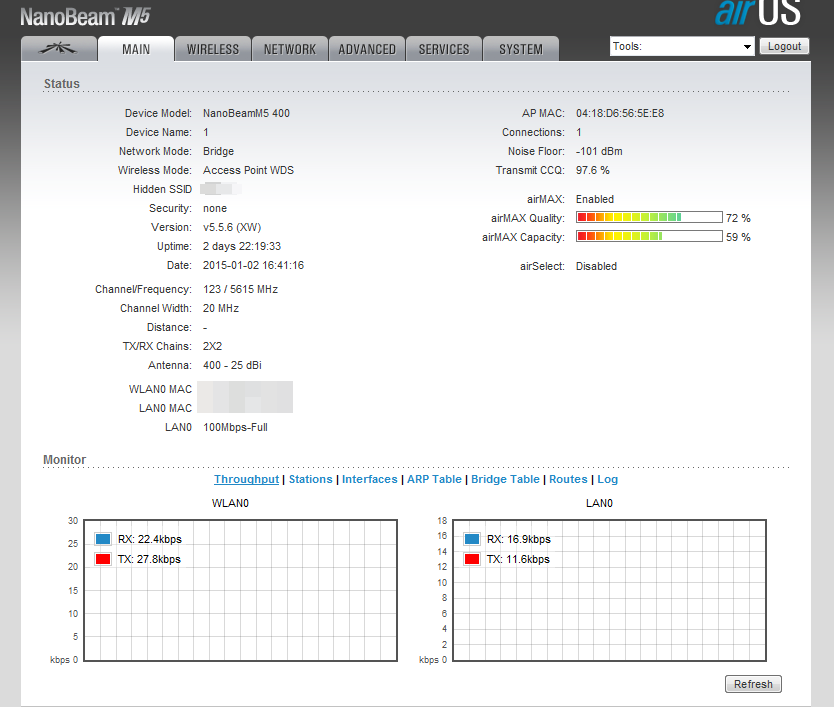This screenshot has width=834, height=707.
Task: Click the Logout button
Action: tap(784, 46)
